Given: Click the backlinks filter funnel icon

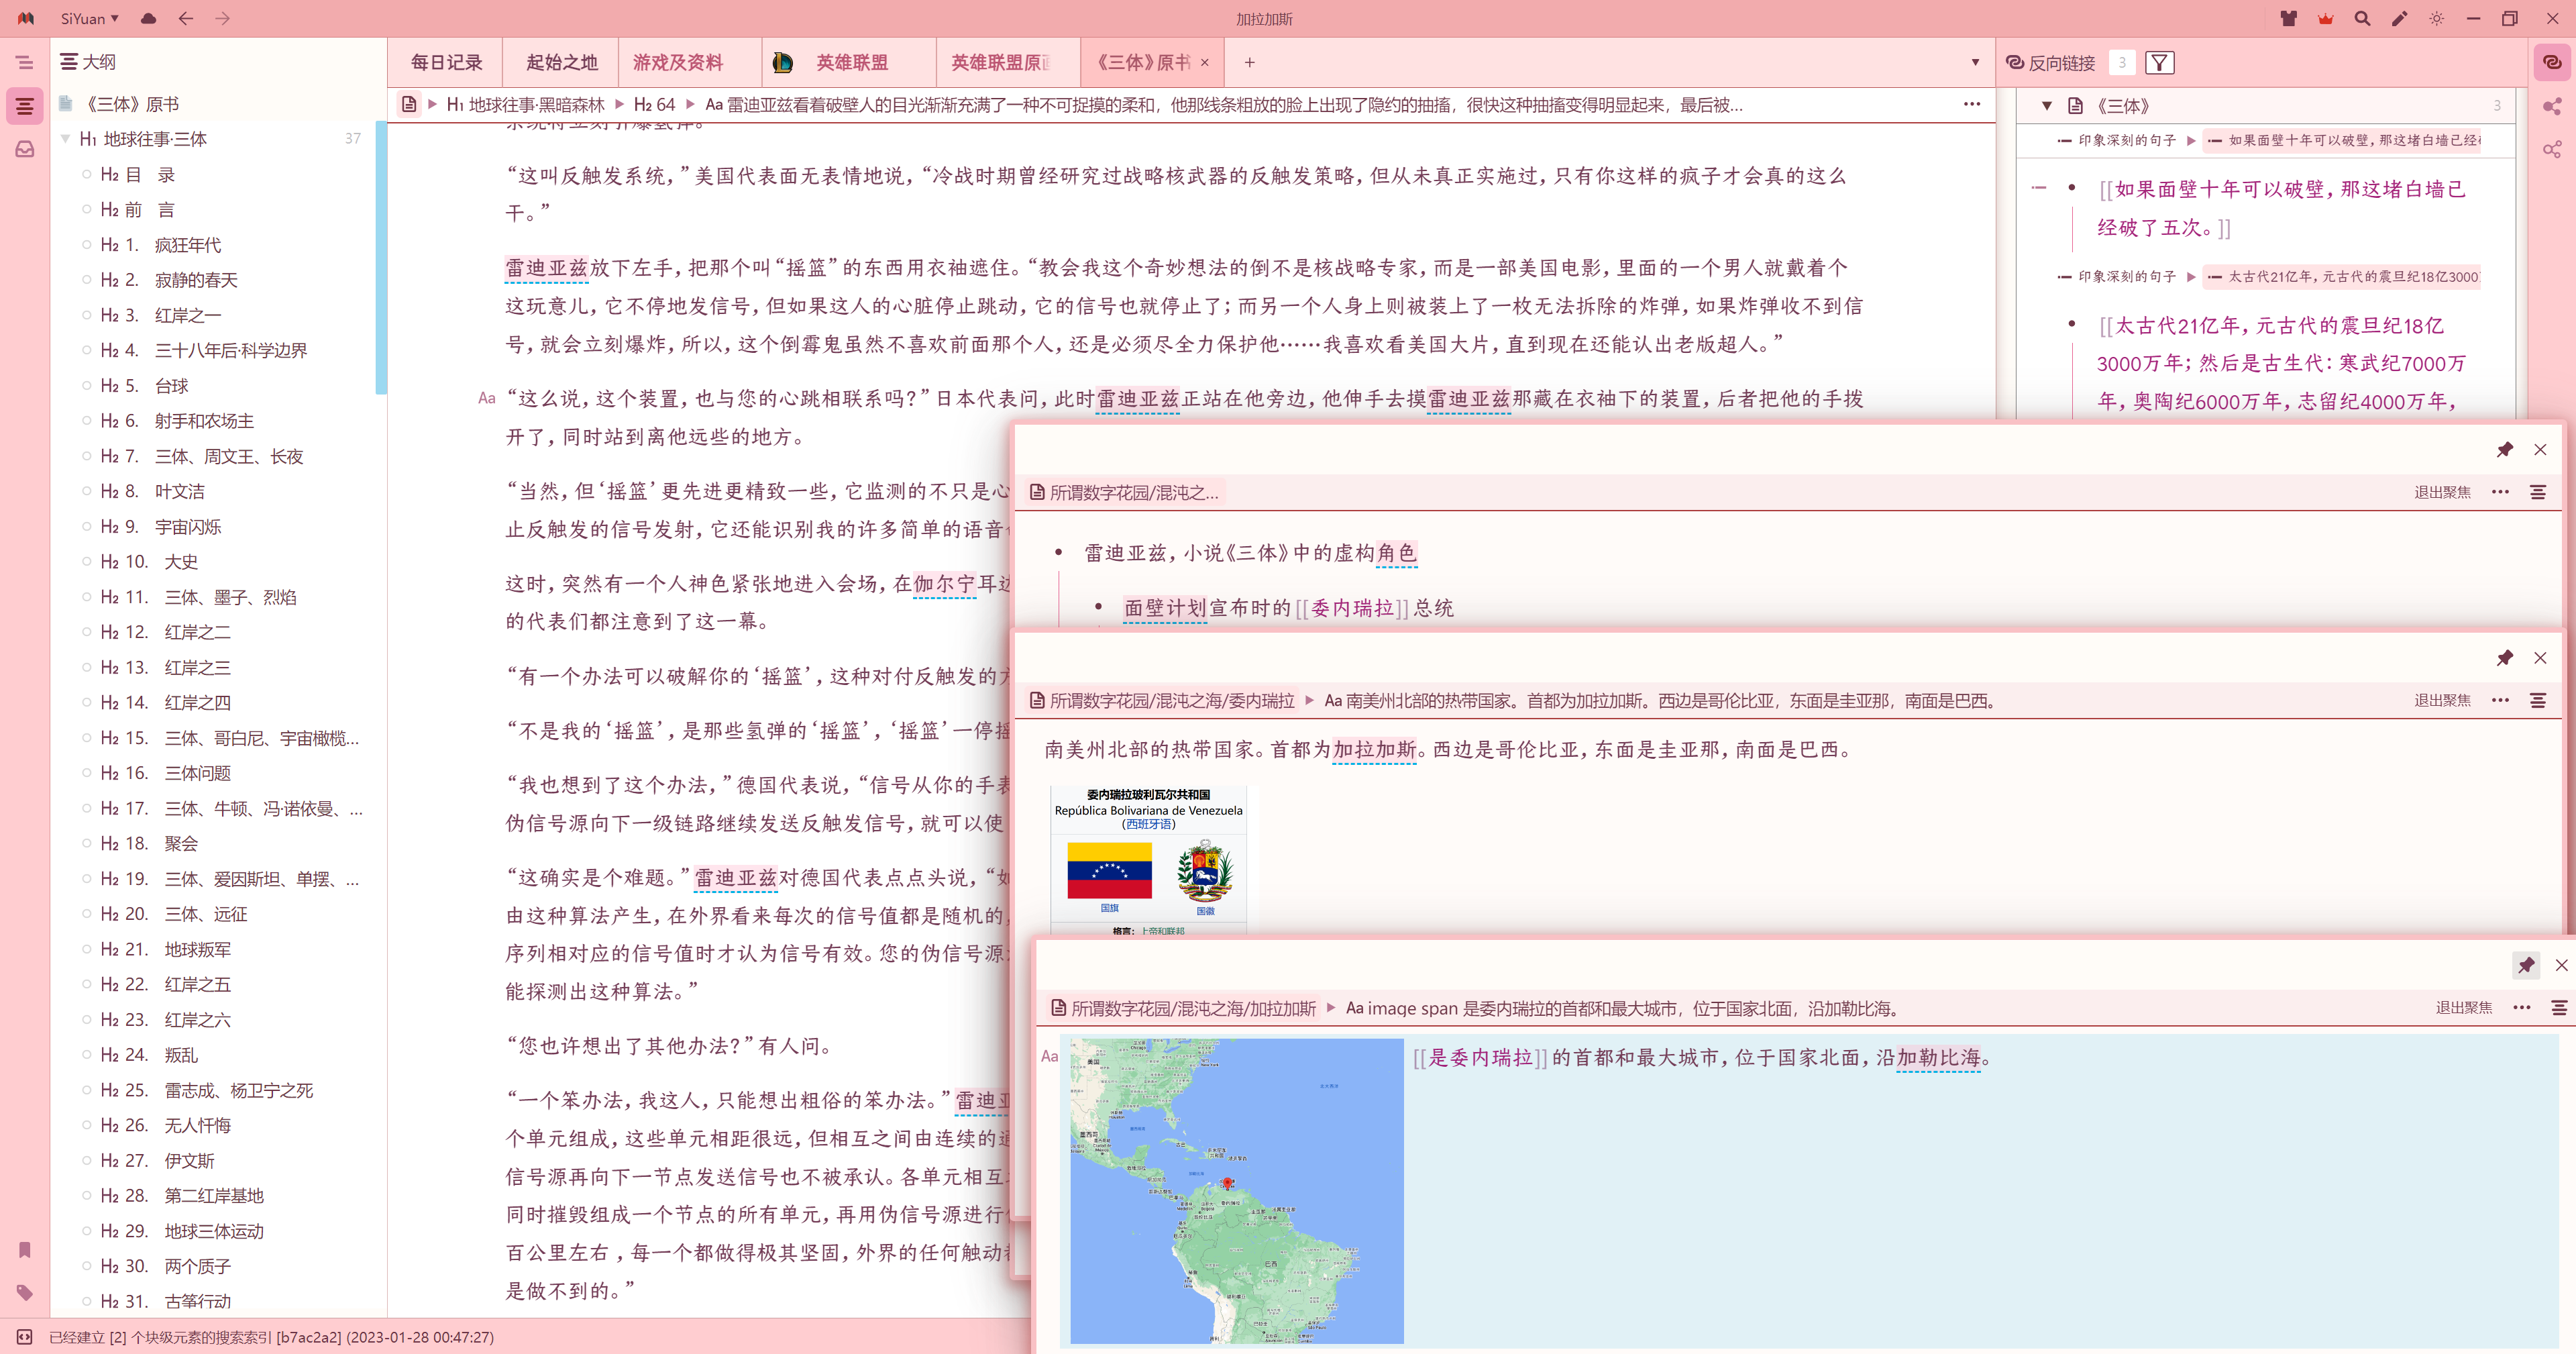Looking at the screenshot, I should [2159, 63].
